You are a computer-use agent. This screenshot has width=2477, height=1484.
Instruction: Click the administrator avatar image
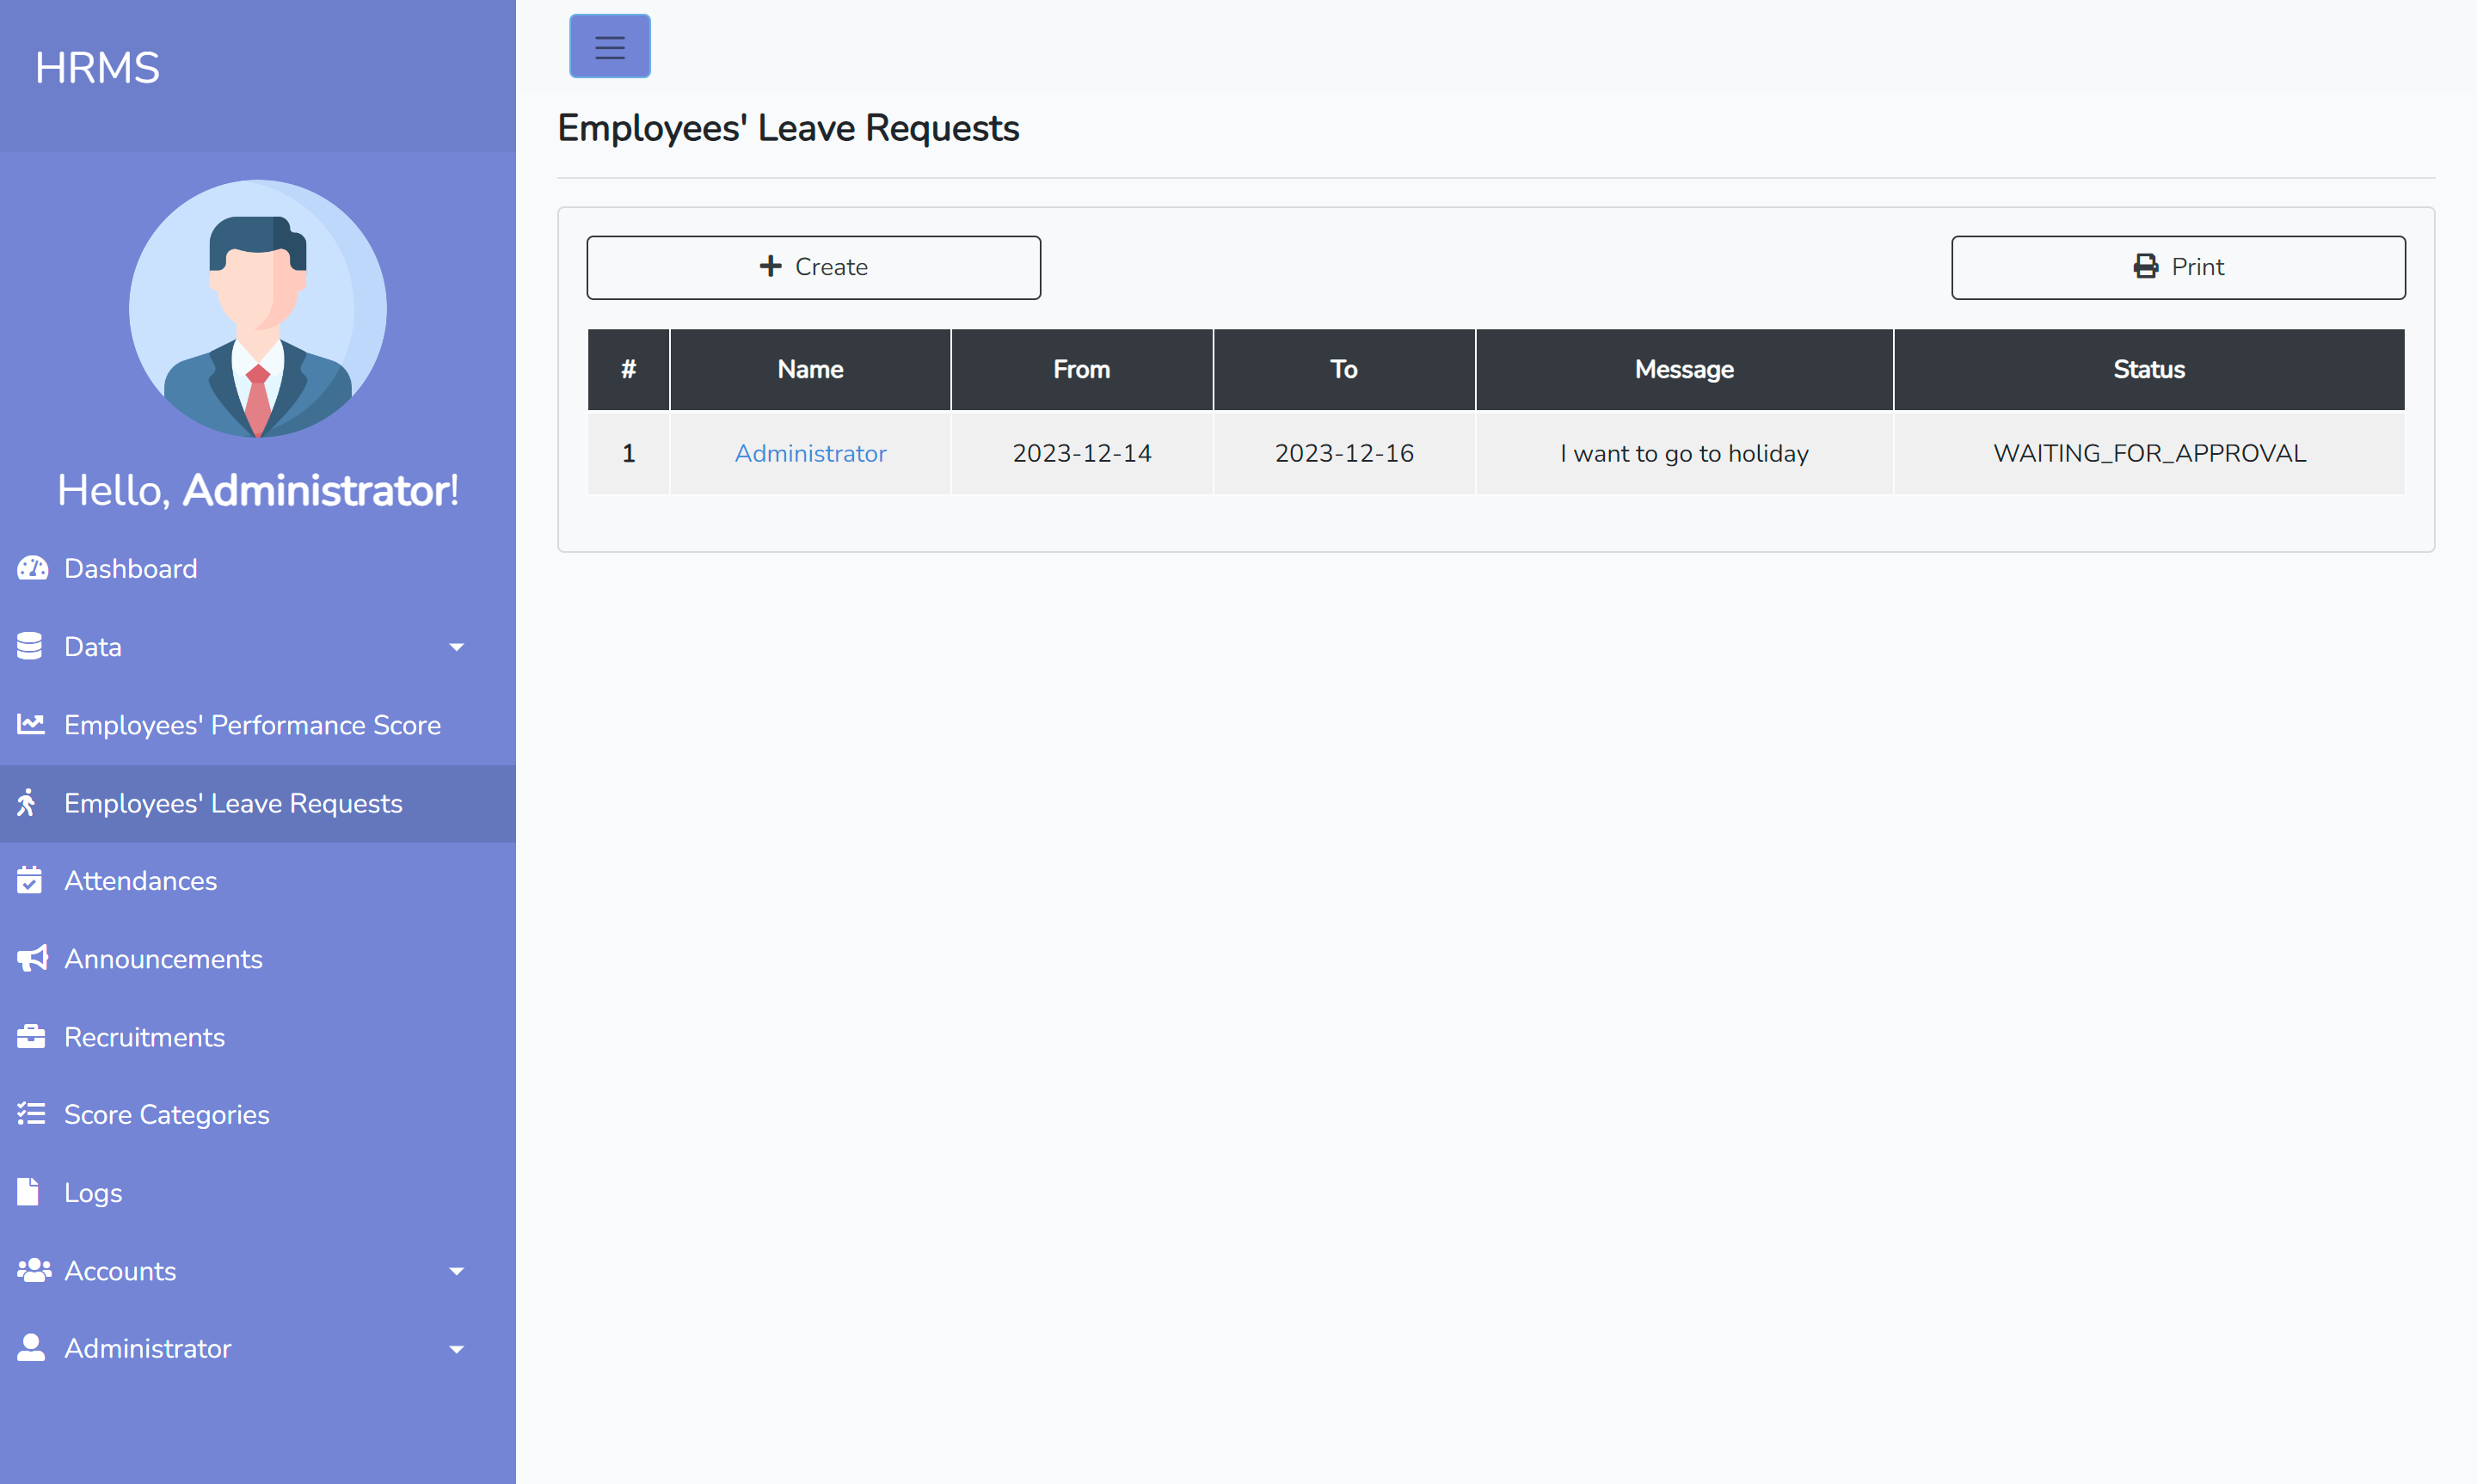[x=258, y=308]
